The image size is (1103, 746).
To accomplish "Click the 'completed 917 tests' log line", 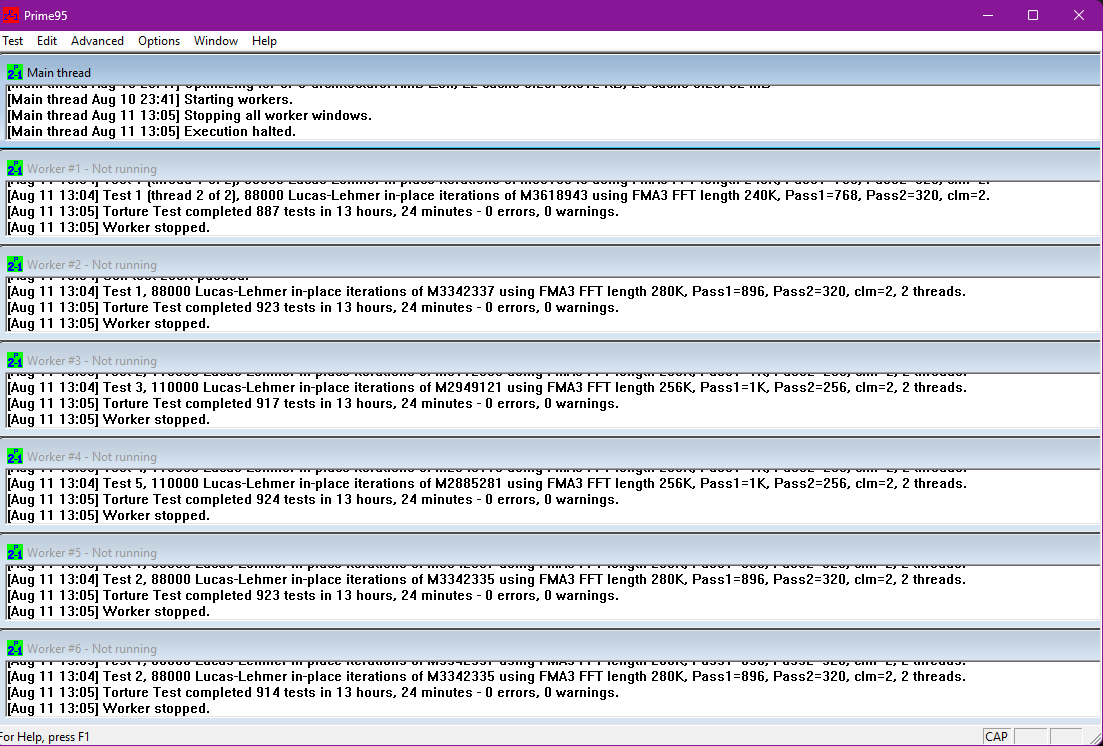I will pyautogui.click(x=313, y=403).
